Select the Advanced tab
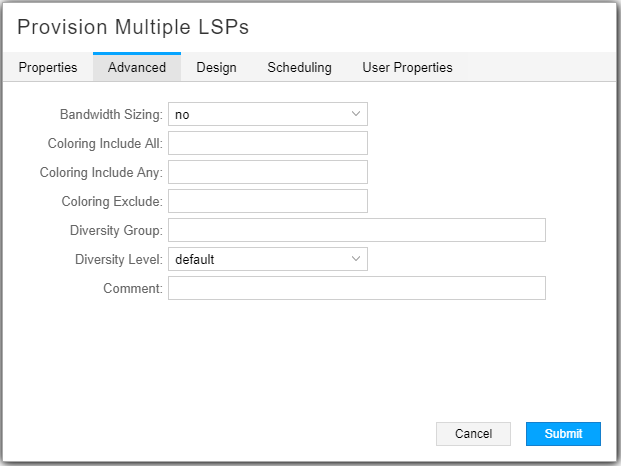The width and height of the screenshot is (621, 466). coord(137,67)
